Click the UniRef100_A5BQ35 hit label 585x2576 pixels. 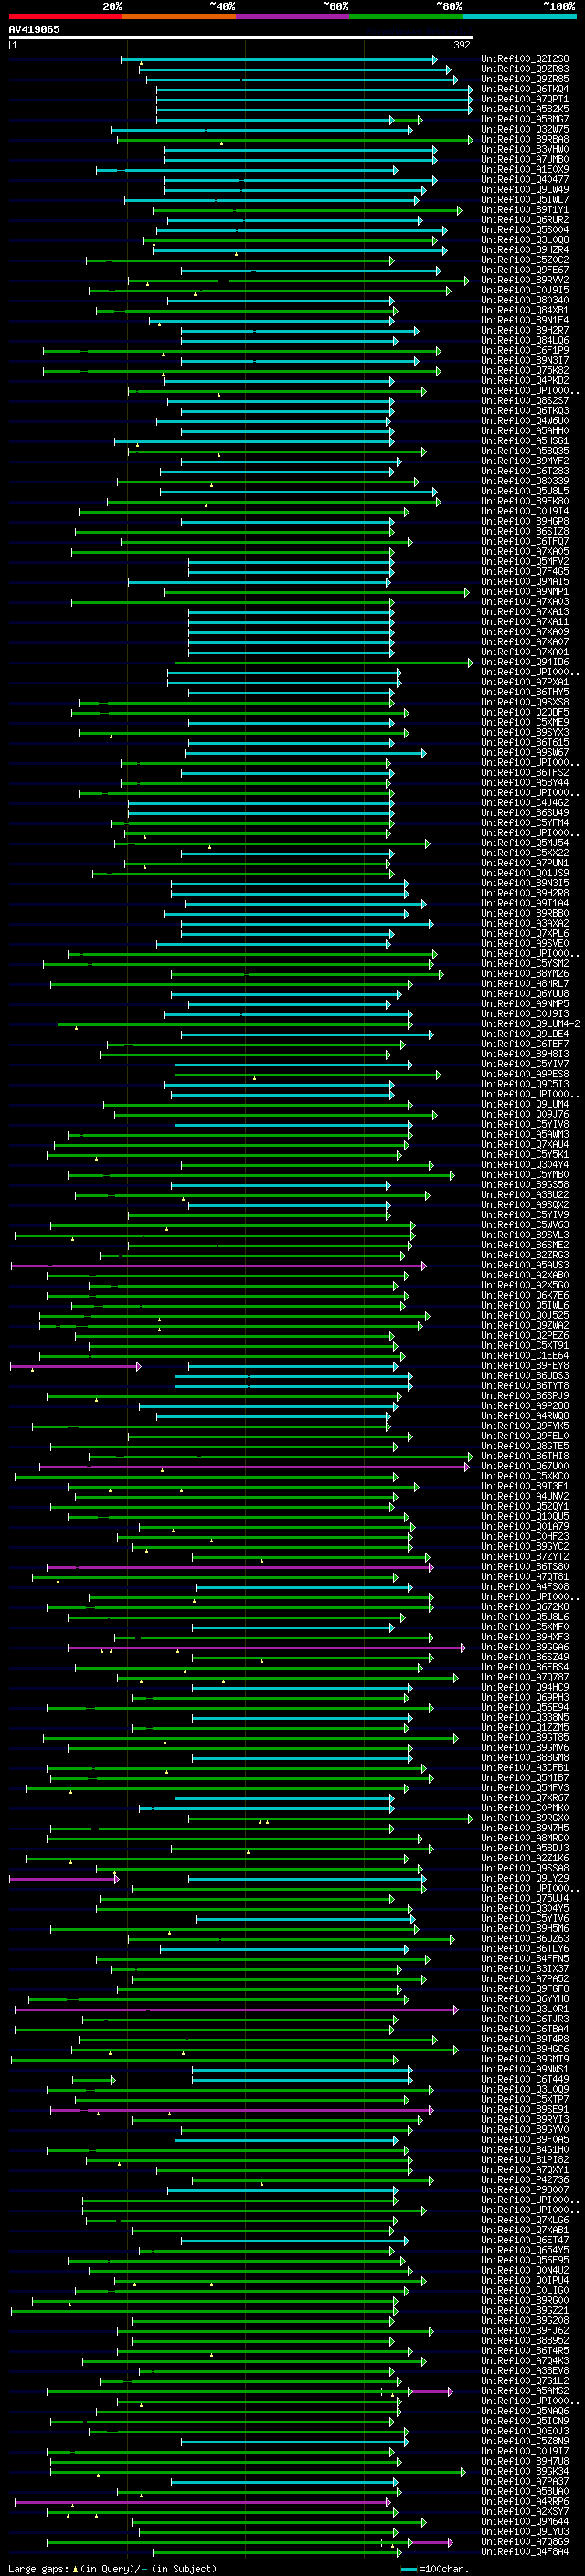click(x=525, y=451)
